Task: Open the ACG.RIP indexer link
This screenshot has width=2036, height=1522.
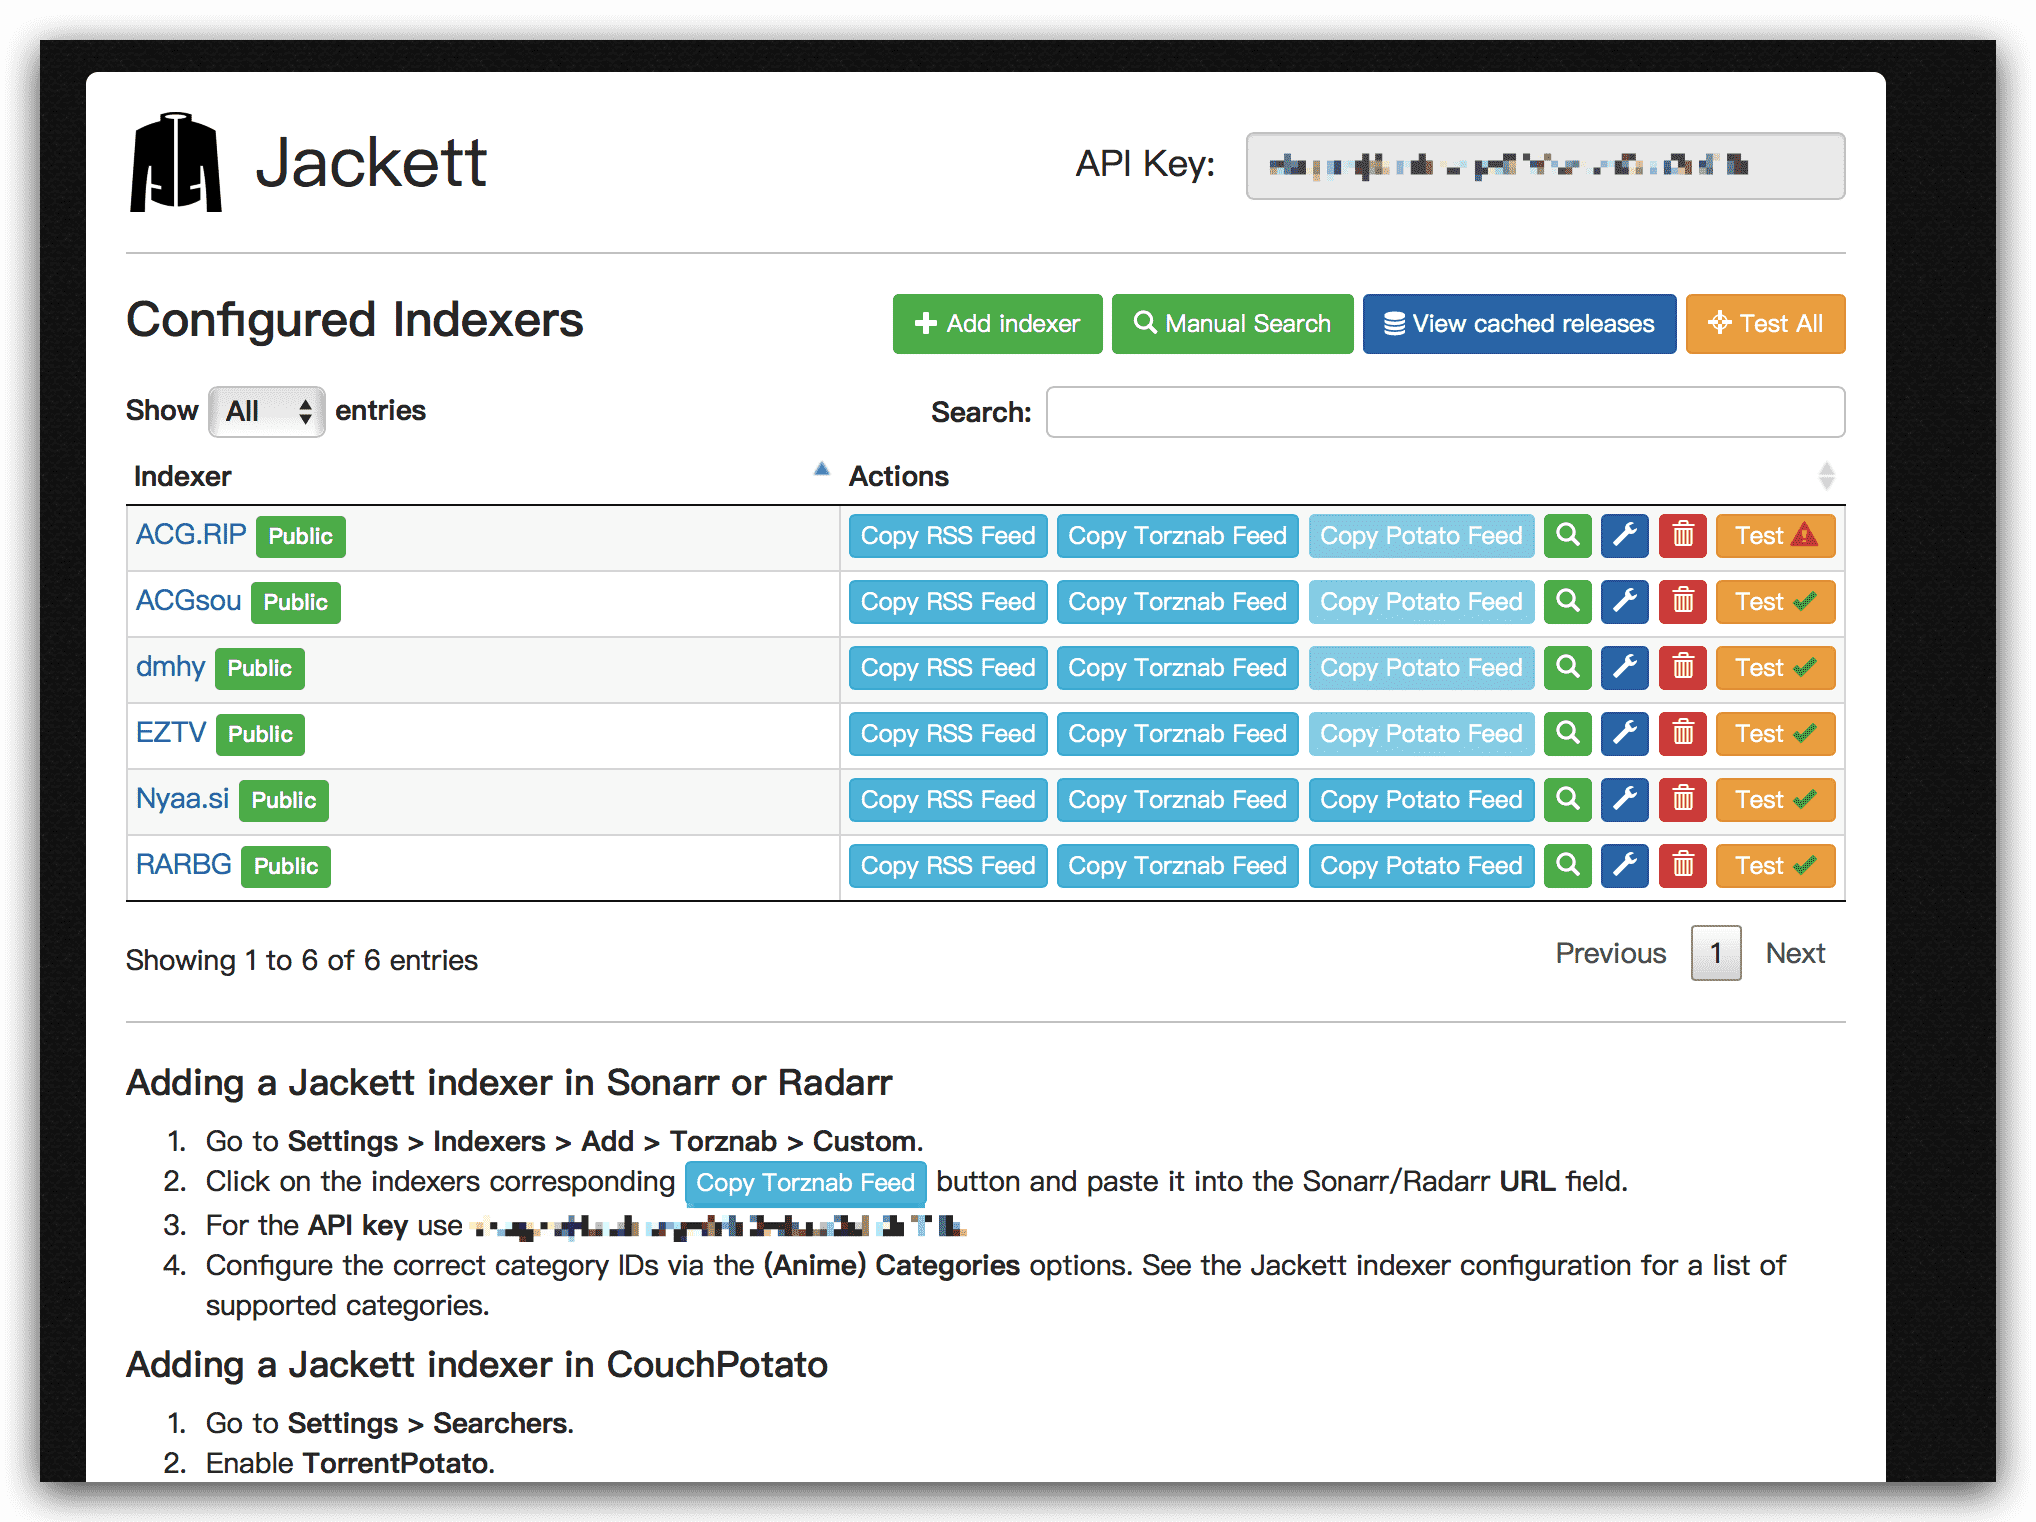Action: click(191, 534)
